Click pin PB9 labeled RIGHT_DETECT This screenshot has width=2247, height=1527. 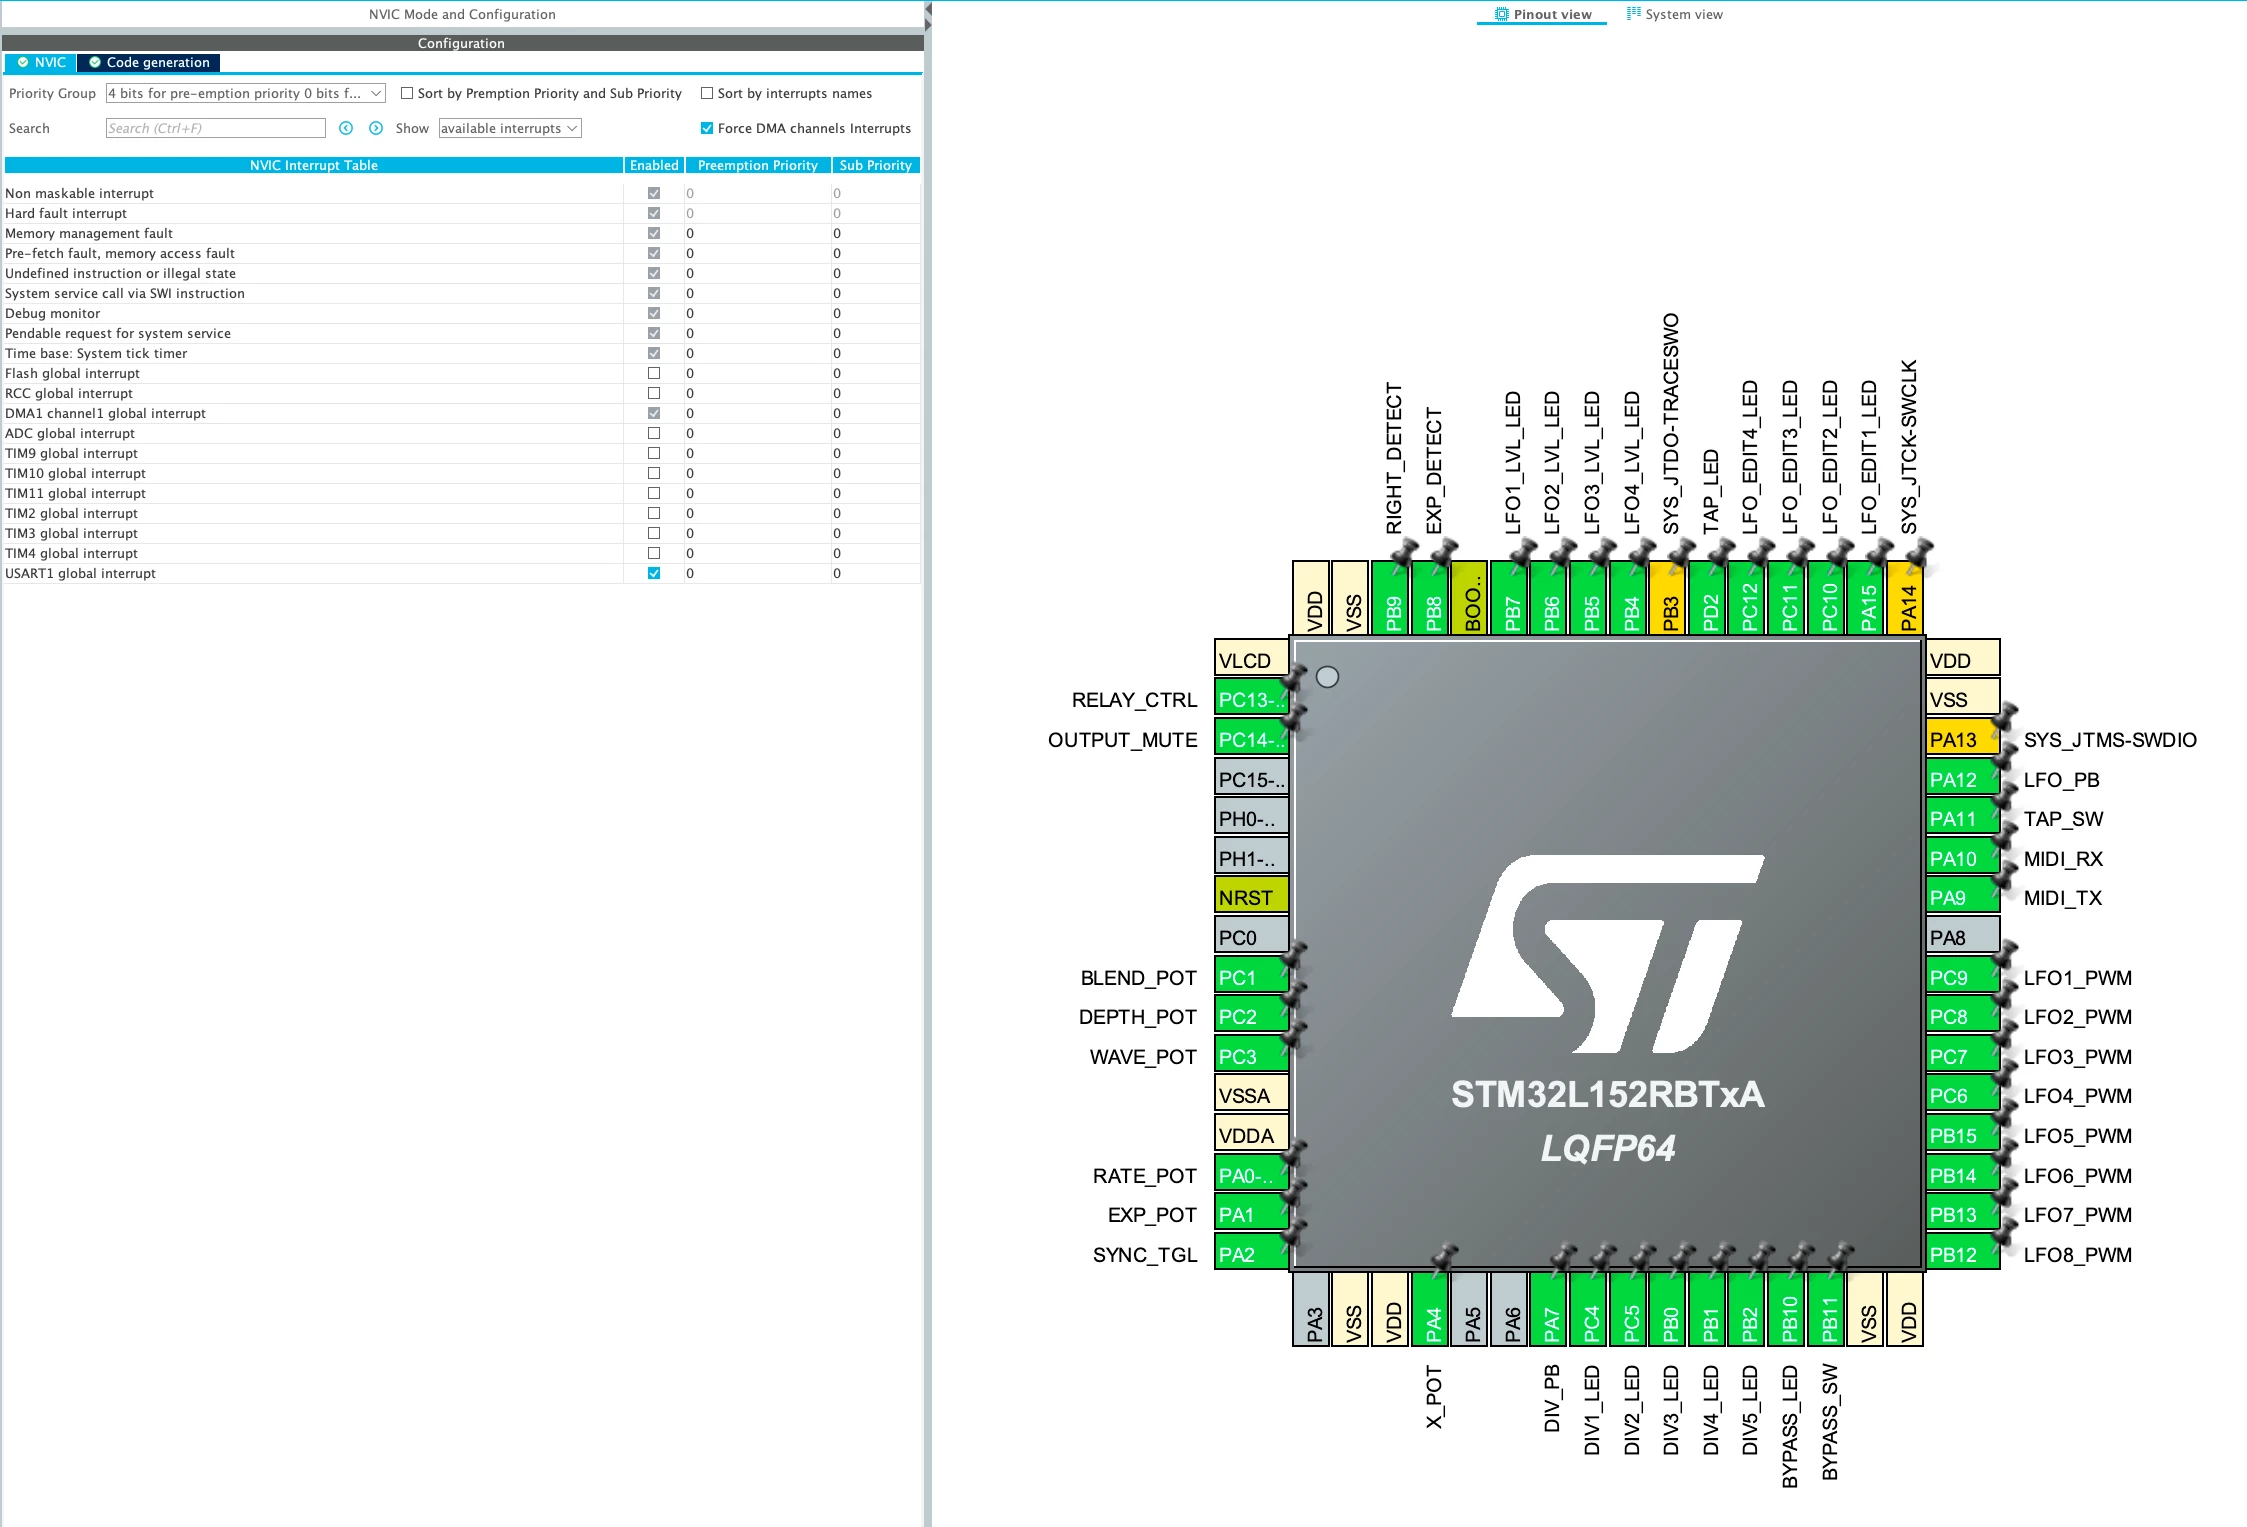(x=1391, y=597)
